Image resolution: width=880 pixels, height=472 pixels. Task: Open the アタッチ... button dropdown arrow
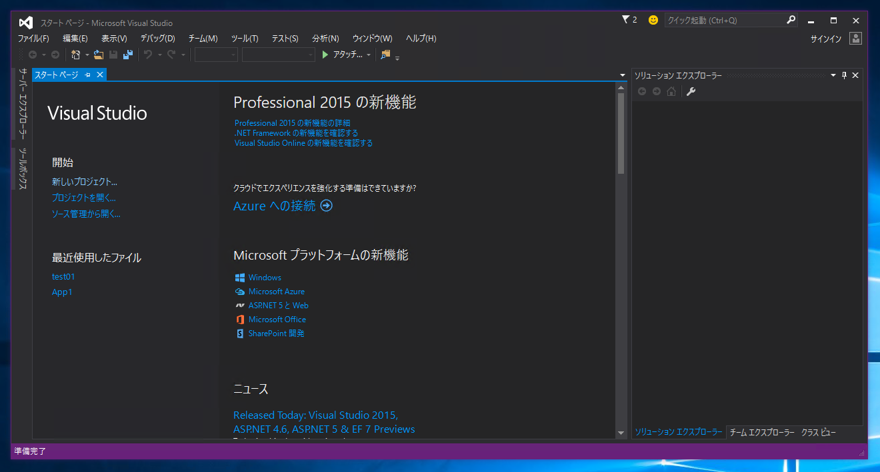point(368,55)
